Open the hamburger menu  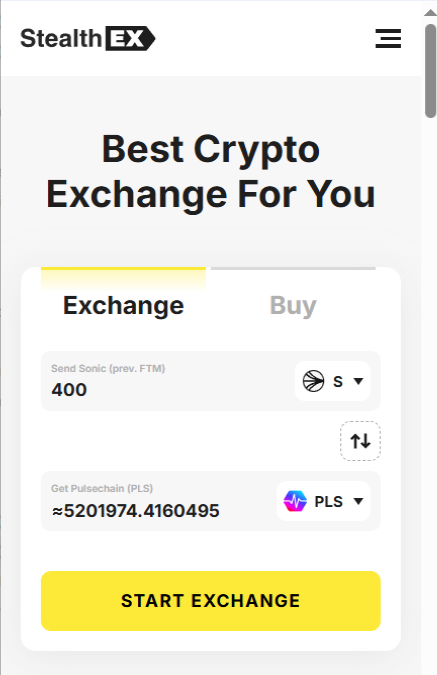tap(388, 38)
